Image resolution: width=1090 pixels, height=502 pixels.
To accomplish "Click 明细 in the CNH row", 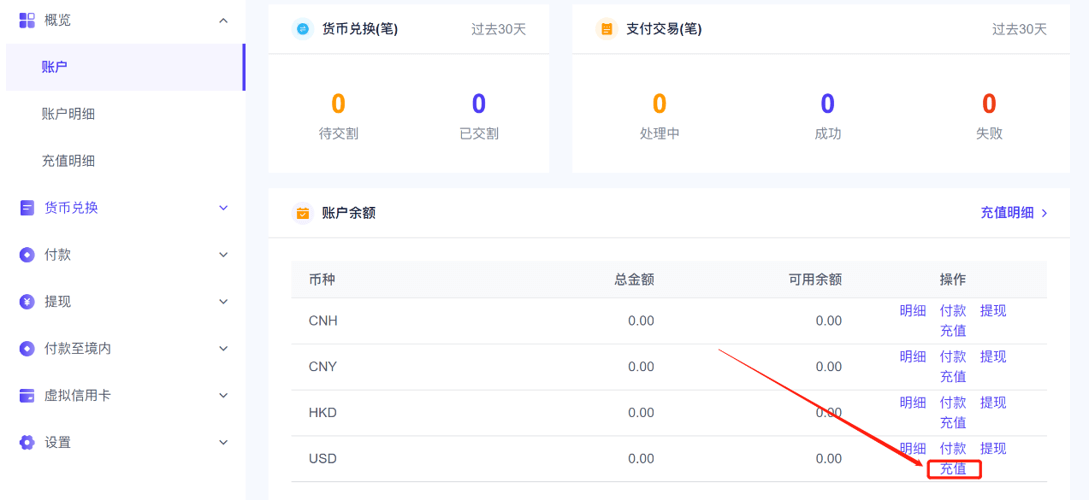I will [913, 311].
